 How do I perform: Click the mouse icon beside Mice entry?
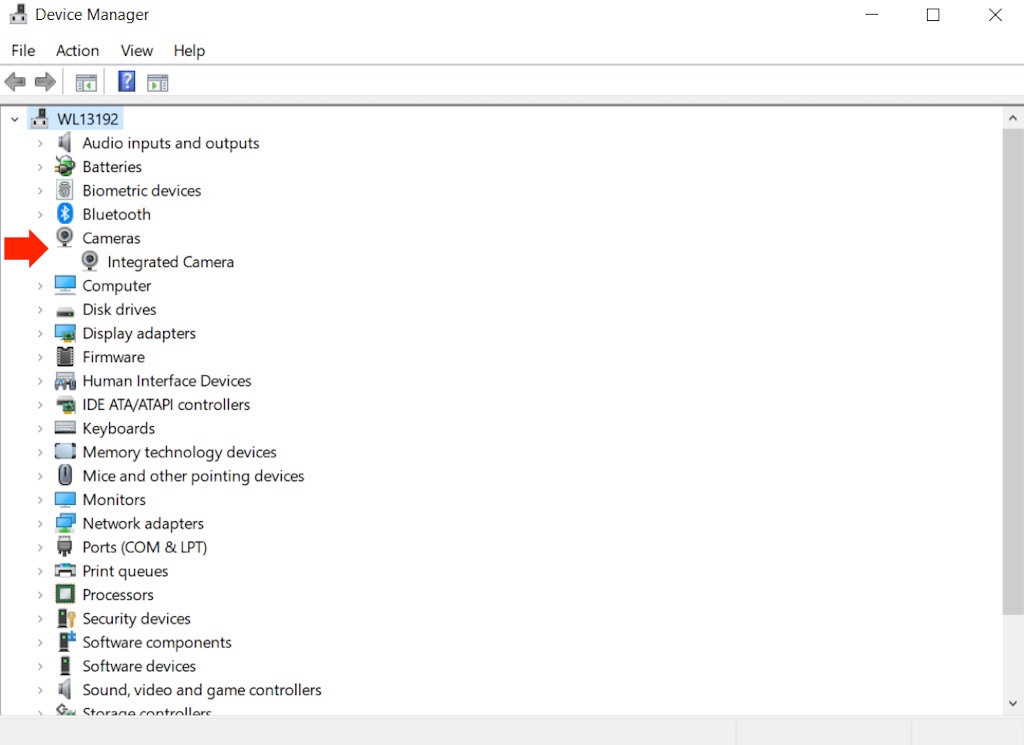[x=65, y=475]
